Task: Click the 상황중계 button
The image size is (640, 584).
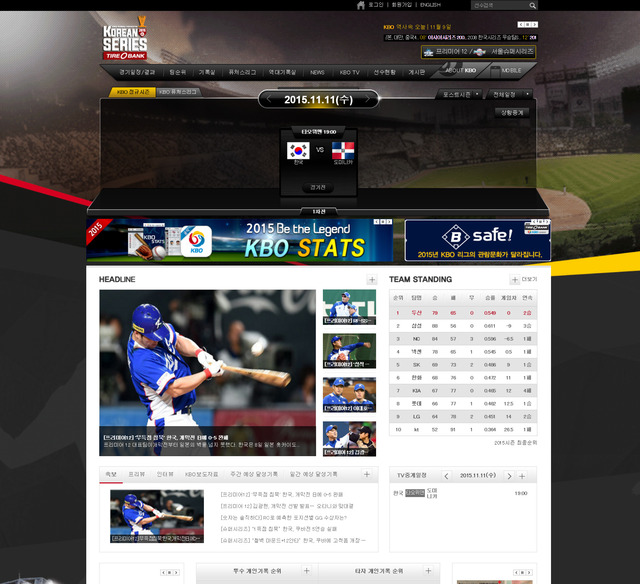Action: click(x=512, y=113)
